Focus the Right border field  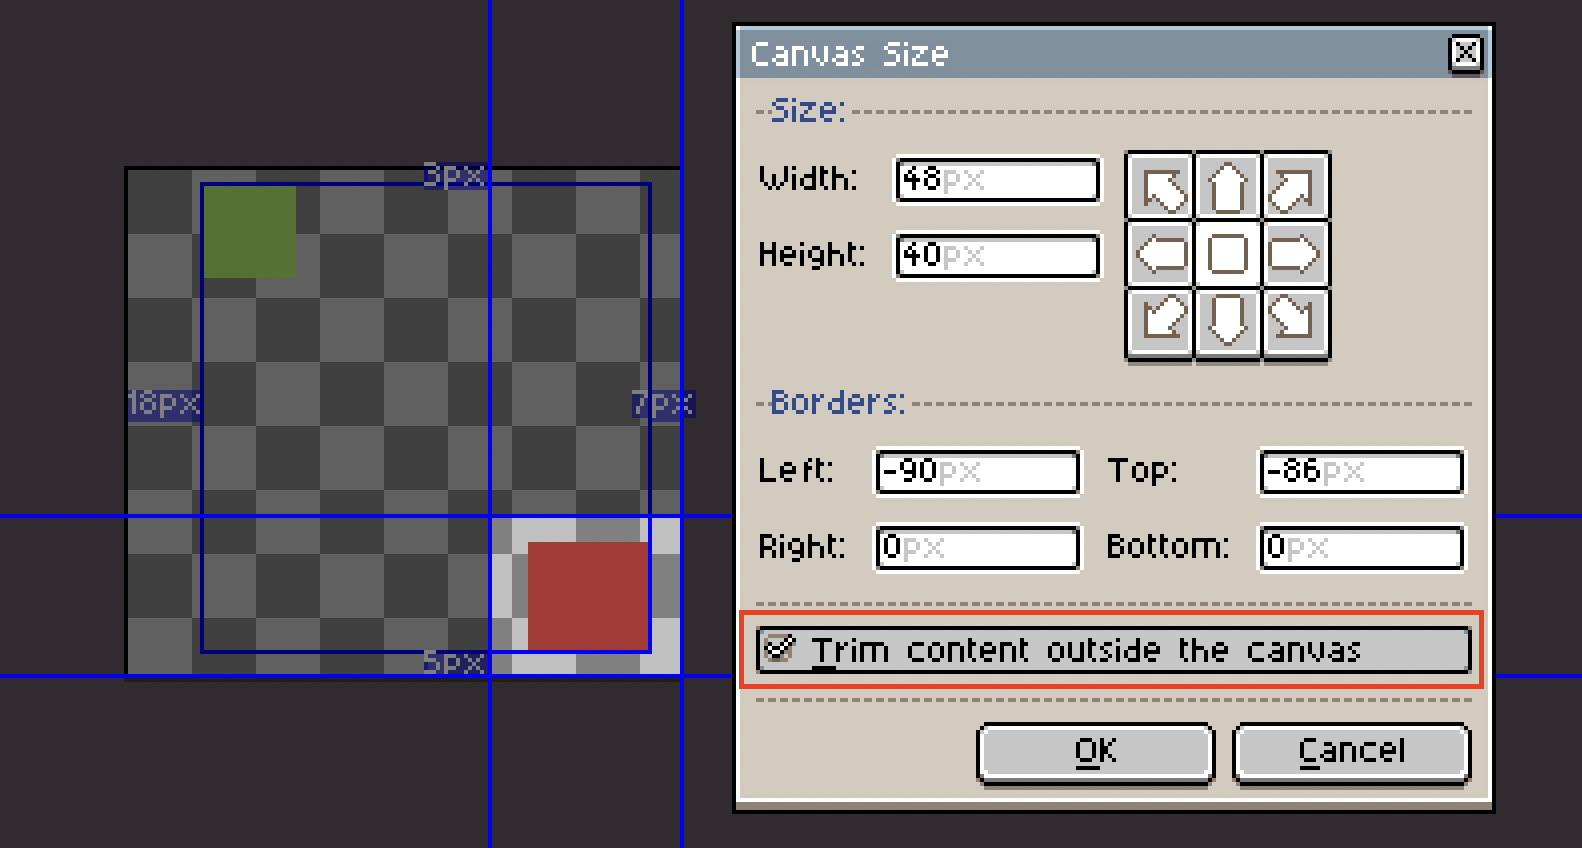tap(977, 547)
